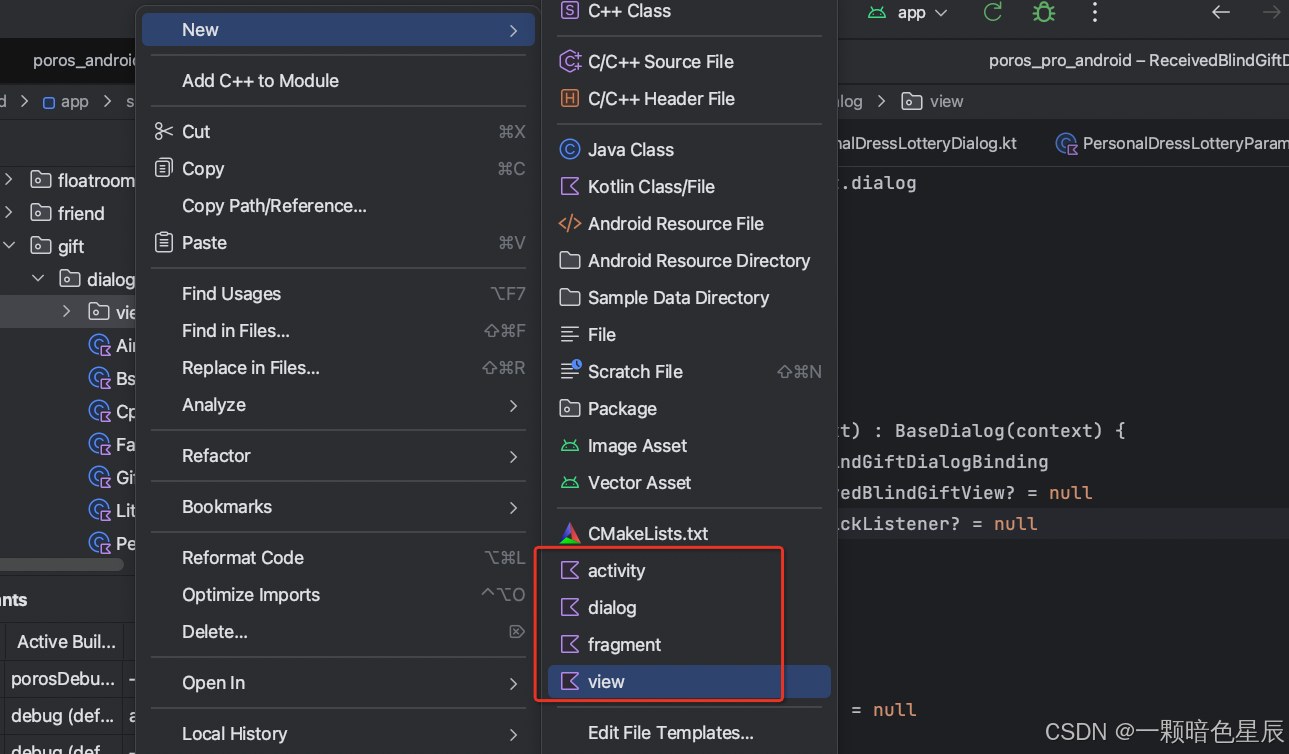This screenshot has width=1289, height=754.
Task: Open the app run configuration dropdown
Action: click(x=910, y=13)
